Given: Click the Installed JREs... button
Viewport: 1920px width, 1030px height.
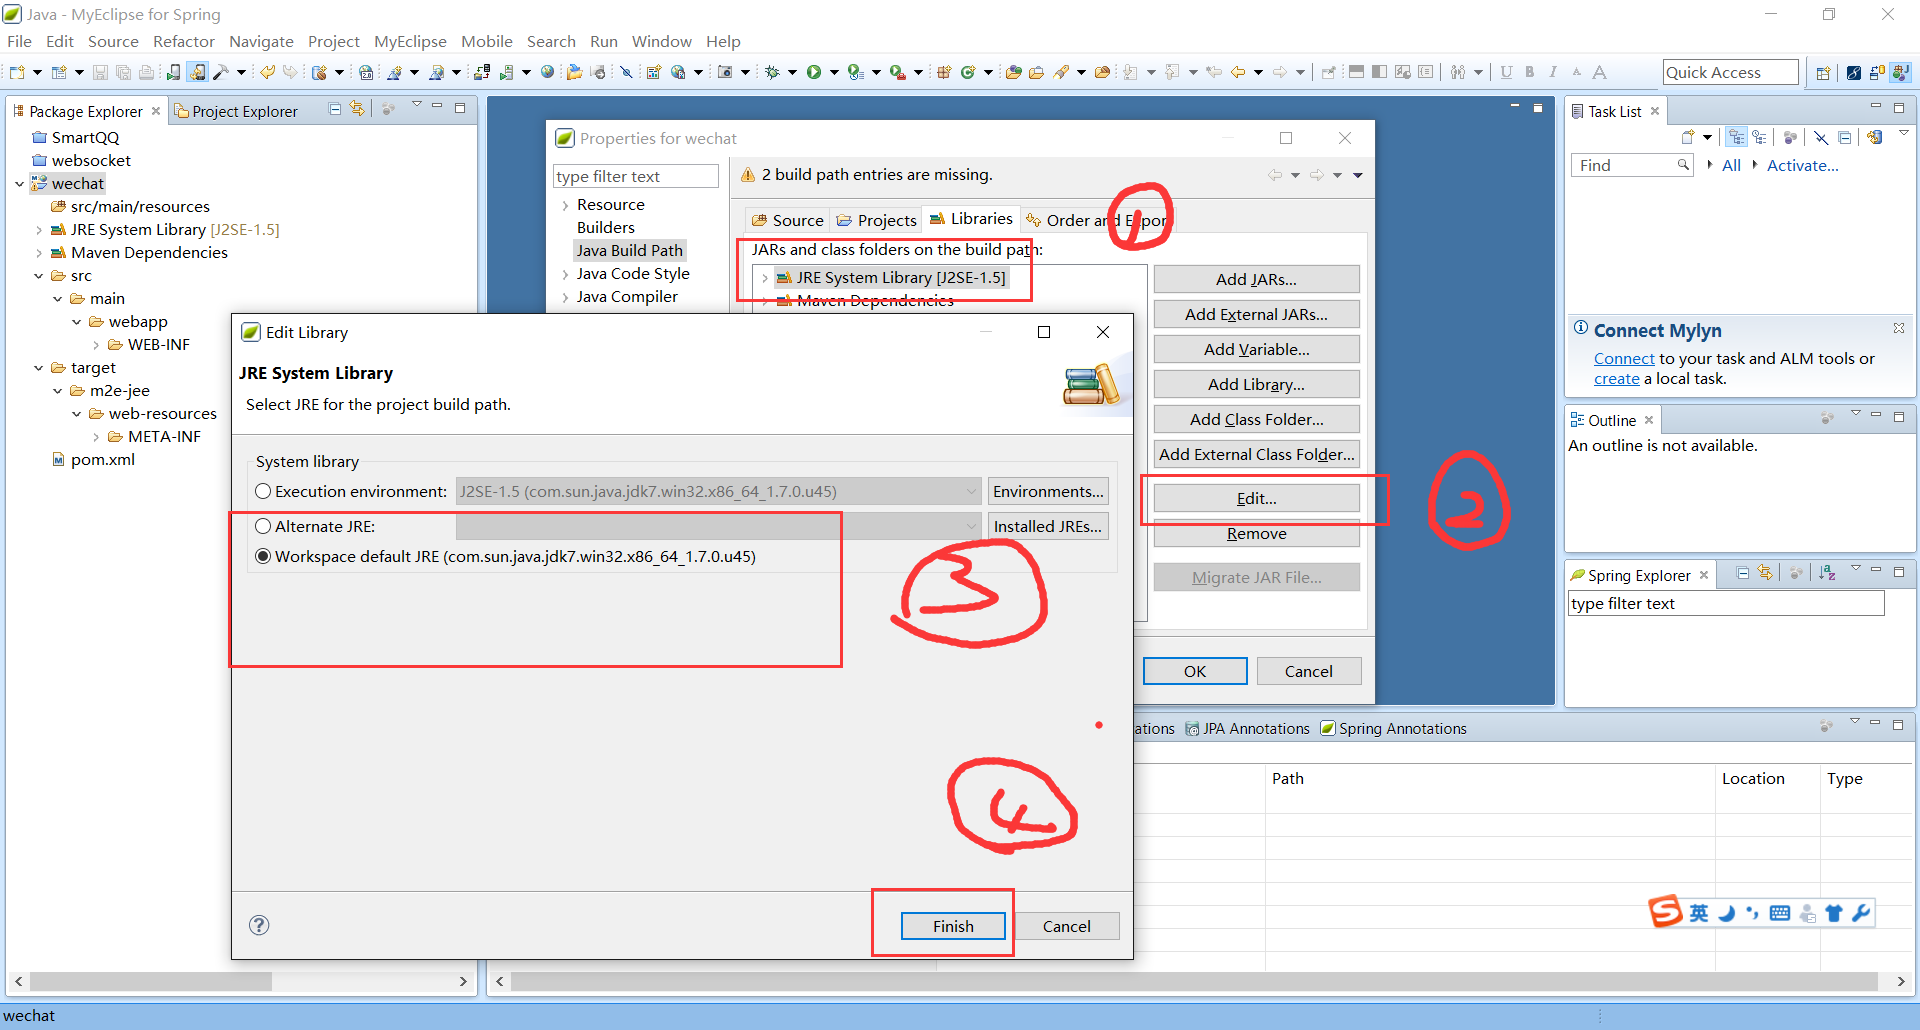Looking at the screenshot, I should [x=1047, y=526].
